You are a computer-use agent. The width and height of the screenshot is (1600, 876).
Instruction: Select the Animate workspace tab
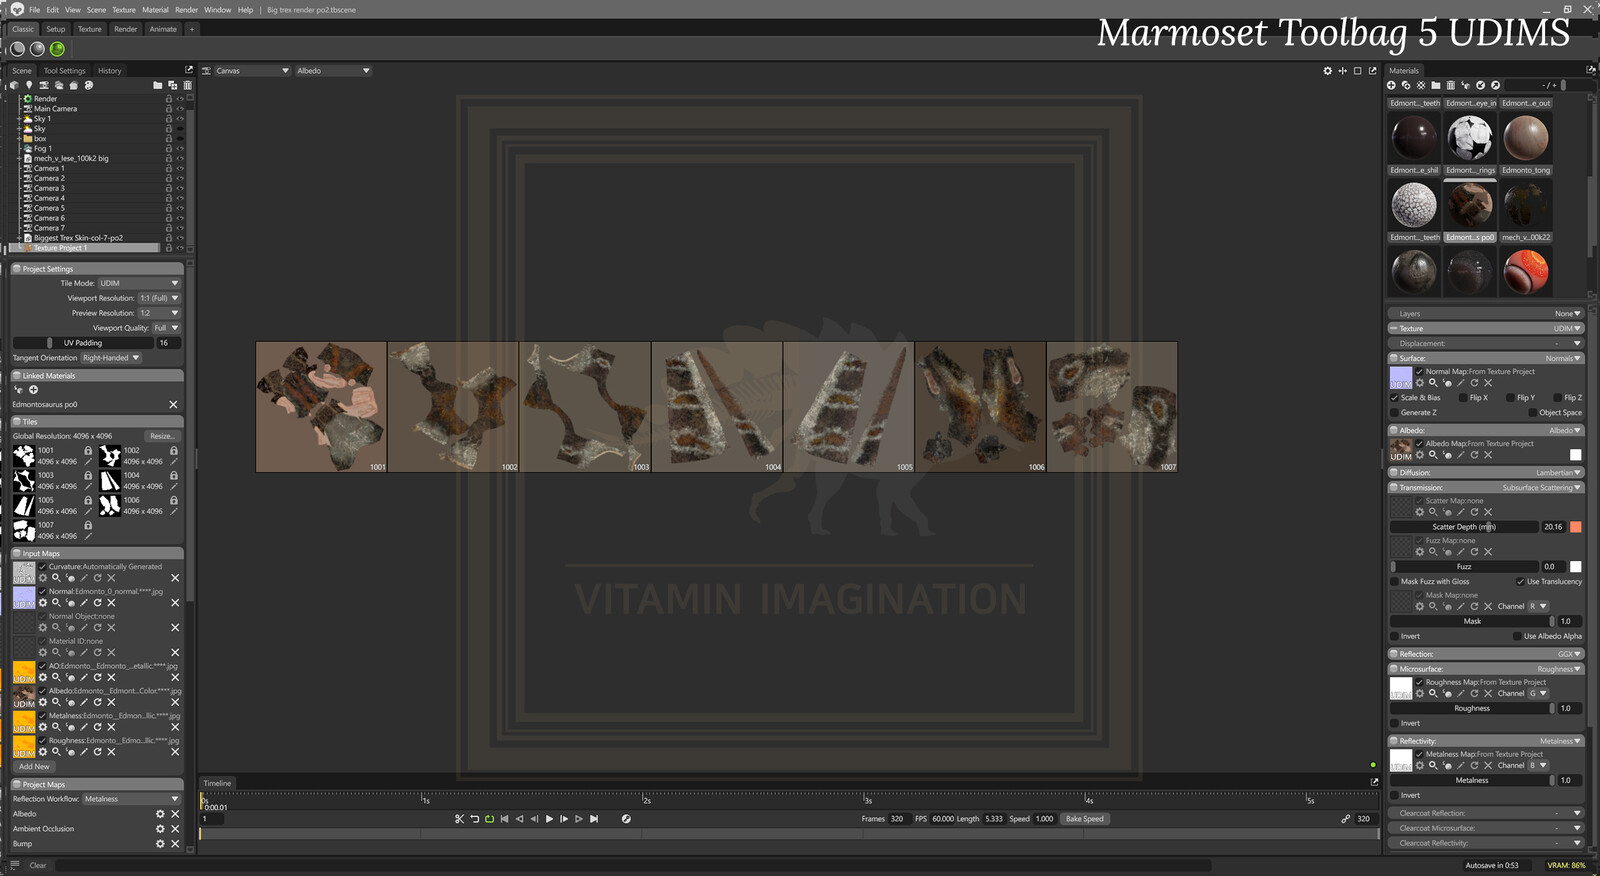[x=163, y=29]
